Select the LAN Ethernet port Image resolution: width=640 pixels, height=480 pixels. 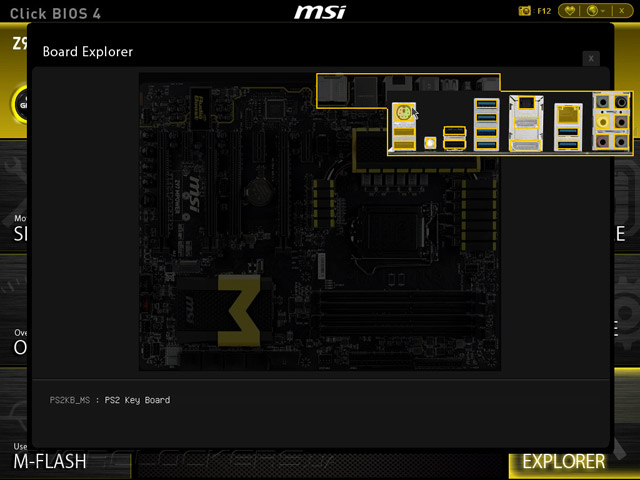[568, 115]
